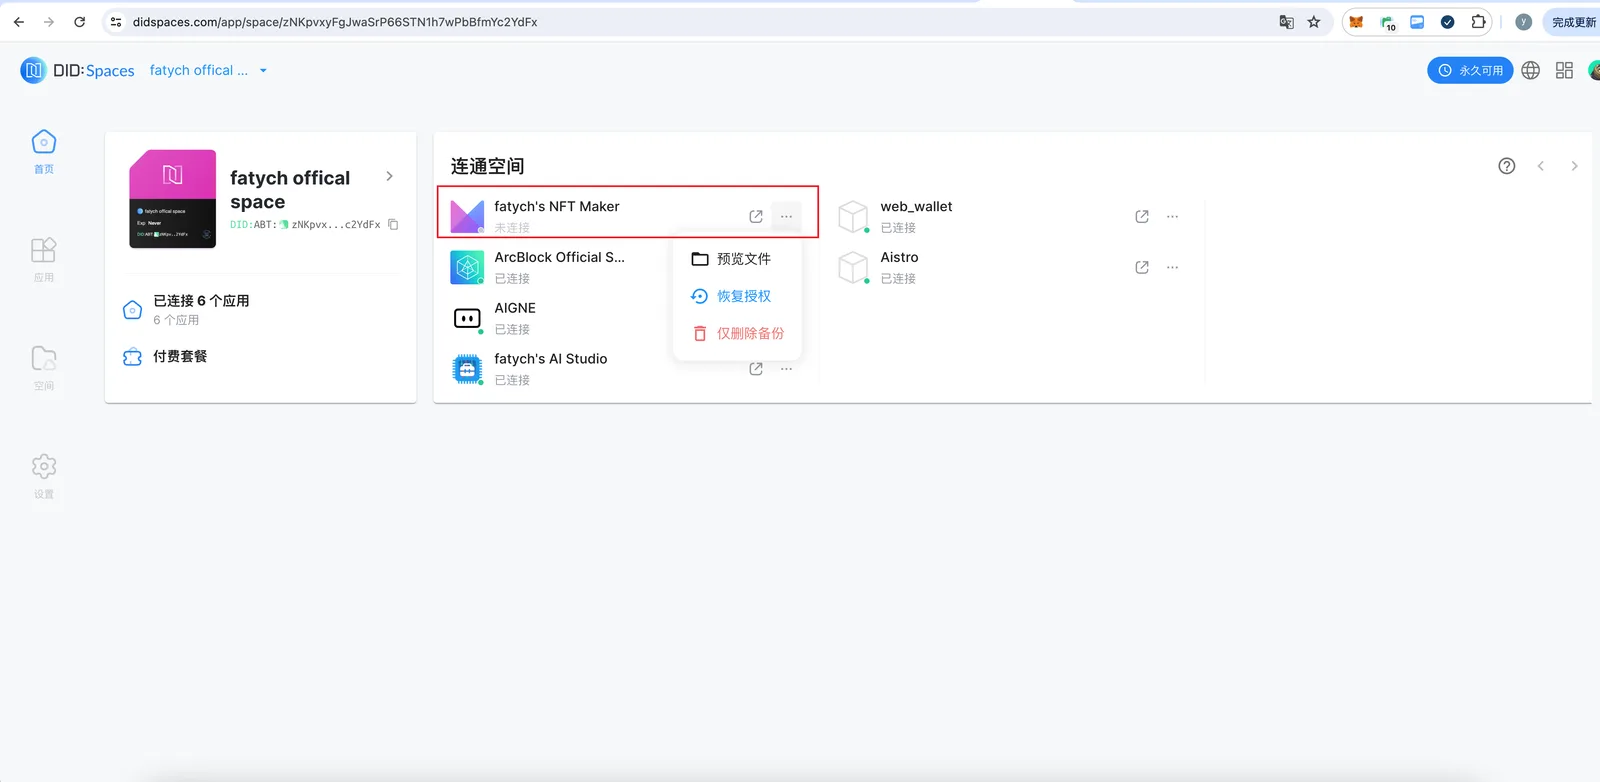1600x782 pixels.
Task: Select 预览文件 from the context menu
Action: pyautogui.click(x=738, y=259)
